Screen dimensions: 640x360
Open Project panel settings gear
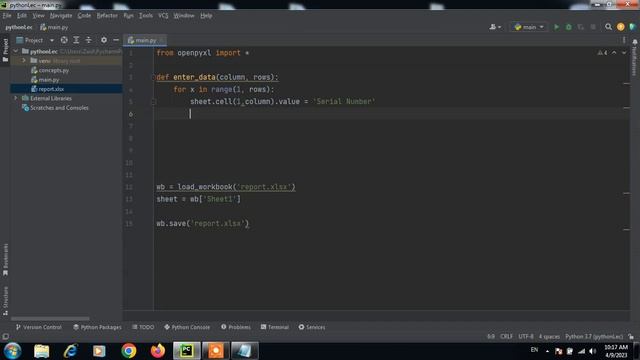[104, 40]
